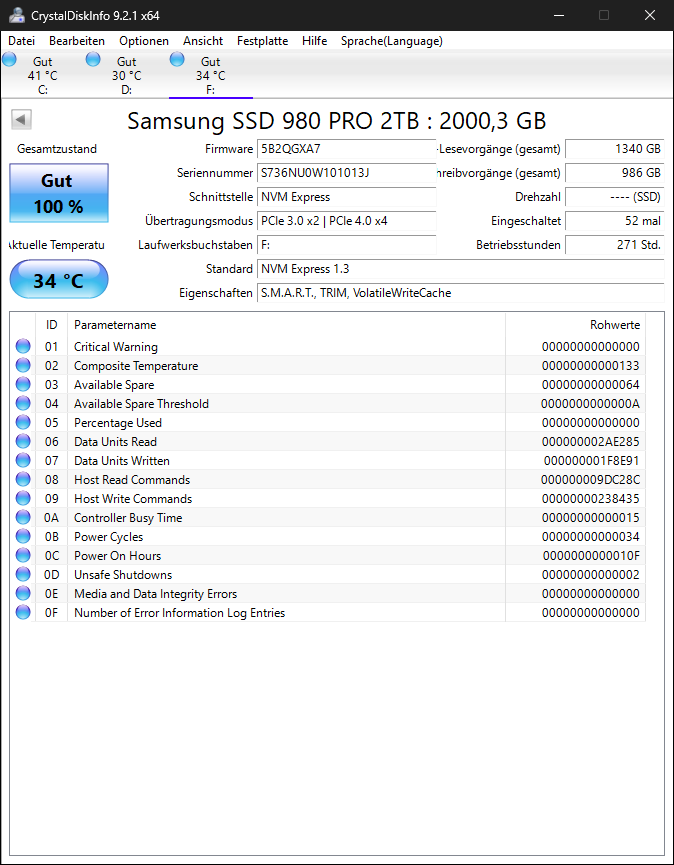Select the Critical Warning parameter name
The width and height of the screenshot is (674, 865).
click(x=116, y=347)
